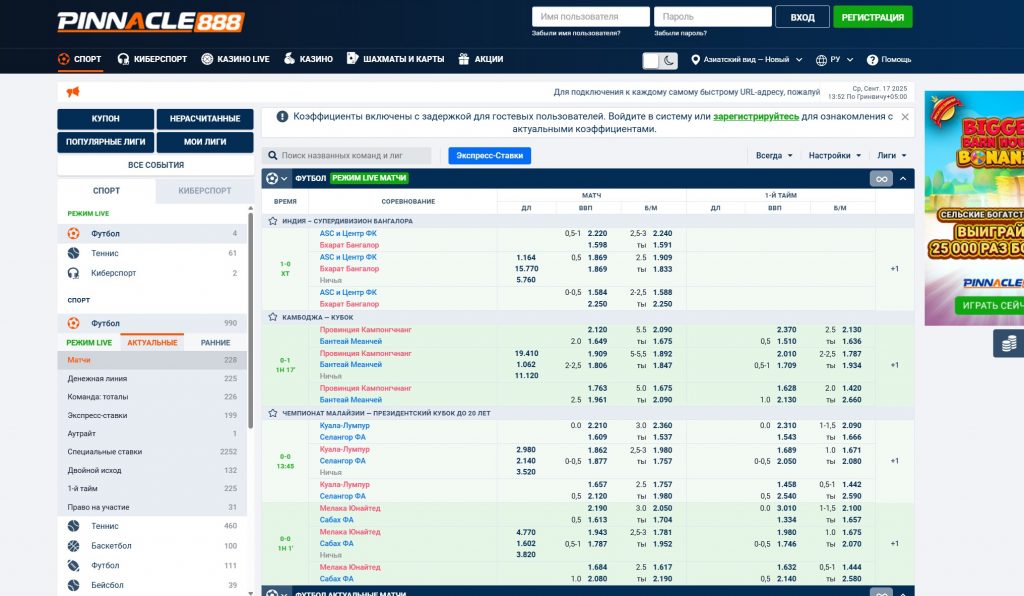The height and width of the screenshot is (596, 1024).
Task: Star the Индия – Супердивизион Бангалора league
Action: pyautogui.click(x=273, y=221)
